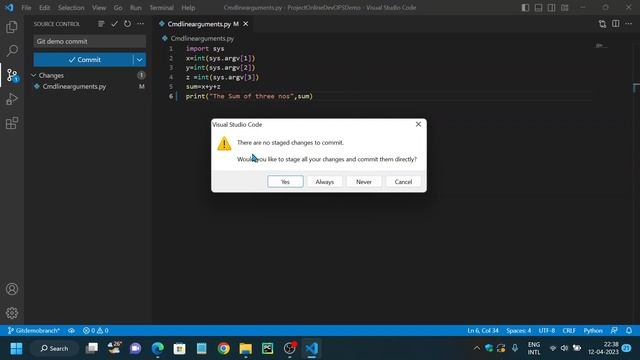Viewport: 640px width, 360px height.
Task: Click the Always button in dialog
Action: tap(324, 182)
